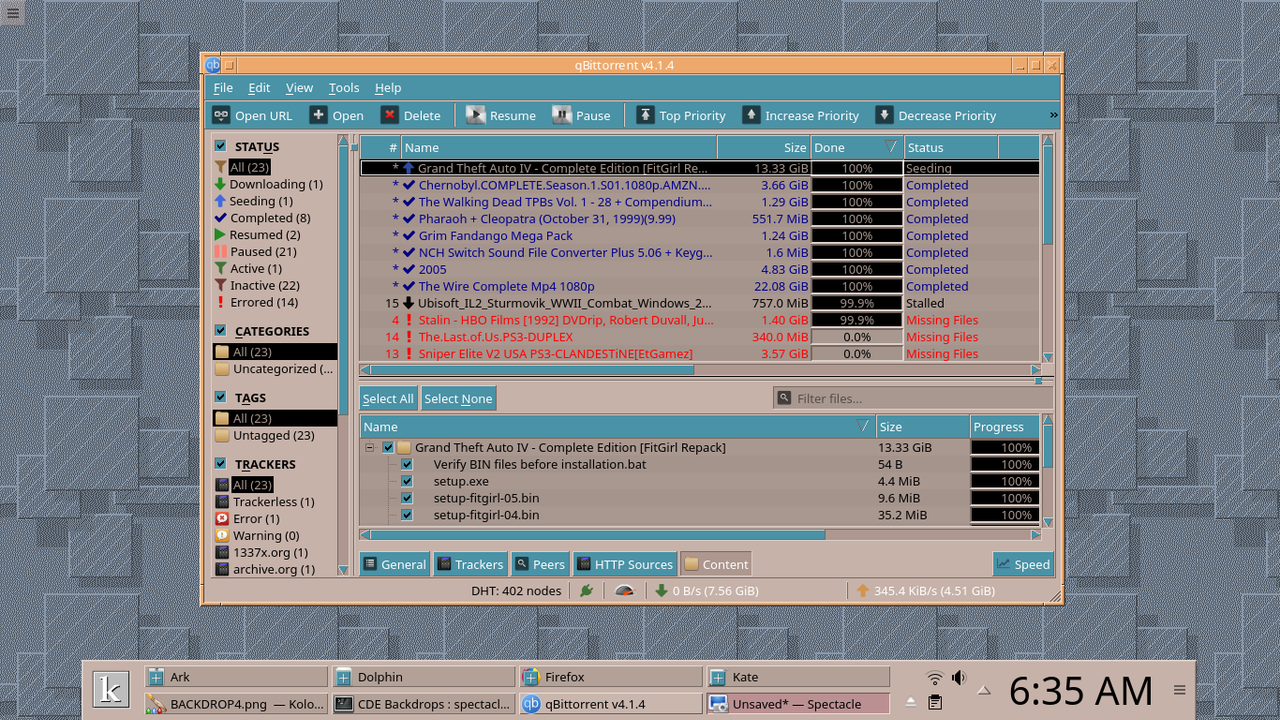Delete the selected torrent
Screen dimensions: 1280x720
coord(411,115)
